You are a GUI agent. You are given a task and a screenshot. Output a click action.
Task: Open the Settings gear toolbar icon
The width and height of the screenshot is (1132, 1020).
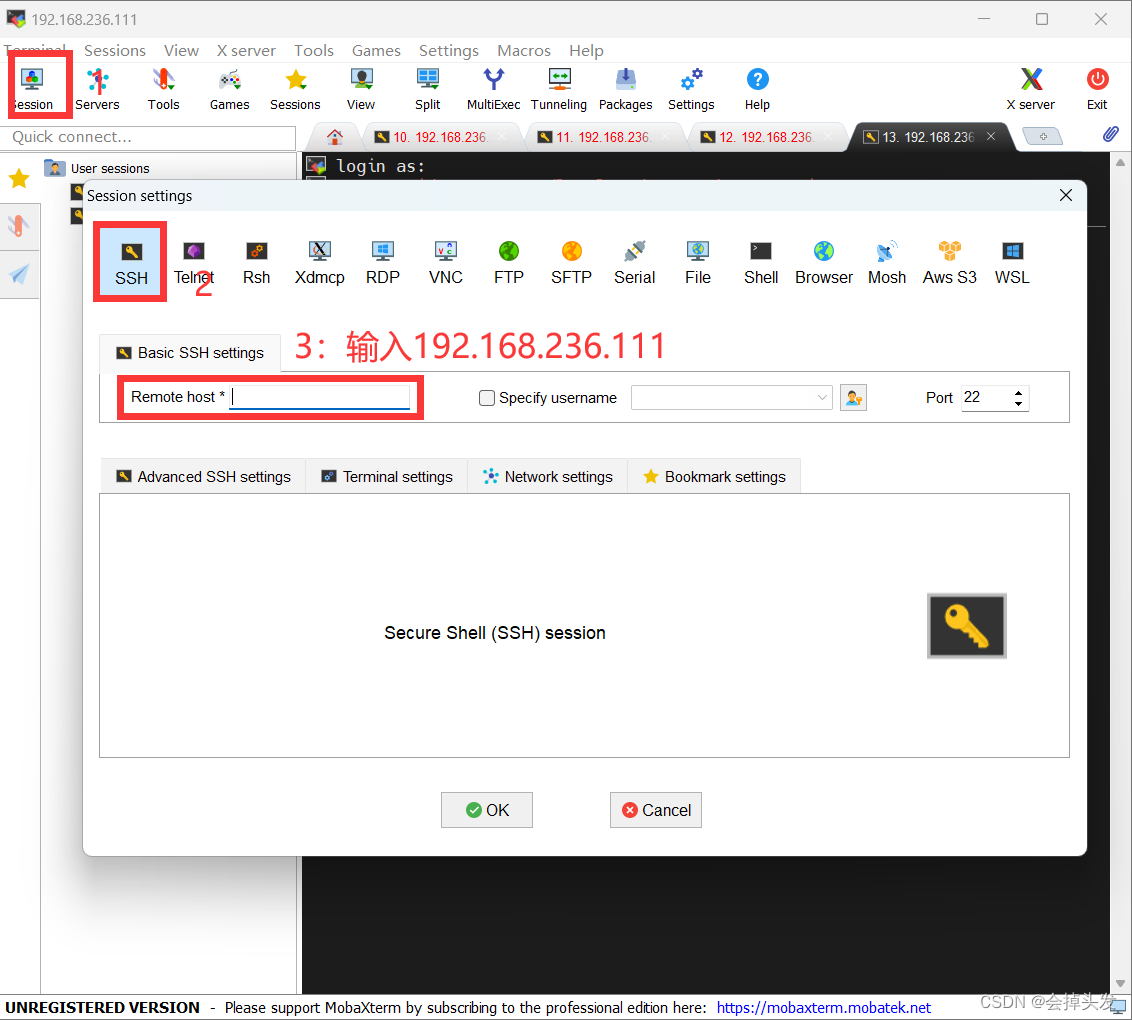[x=691, y=90]
